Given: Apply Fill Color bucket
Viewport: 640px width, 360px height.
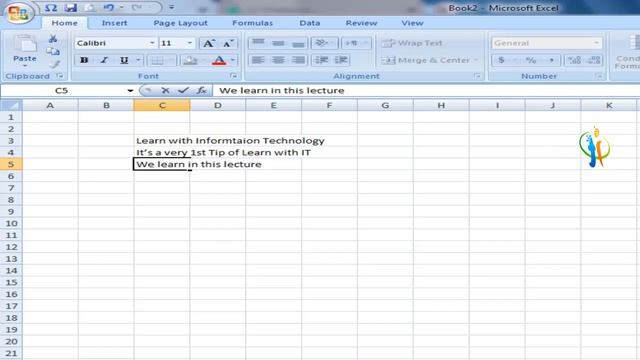Looking at the screenshot, I should click(x=190, y=60).
